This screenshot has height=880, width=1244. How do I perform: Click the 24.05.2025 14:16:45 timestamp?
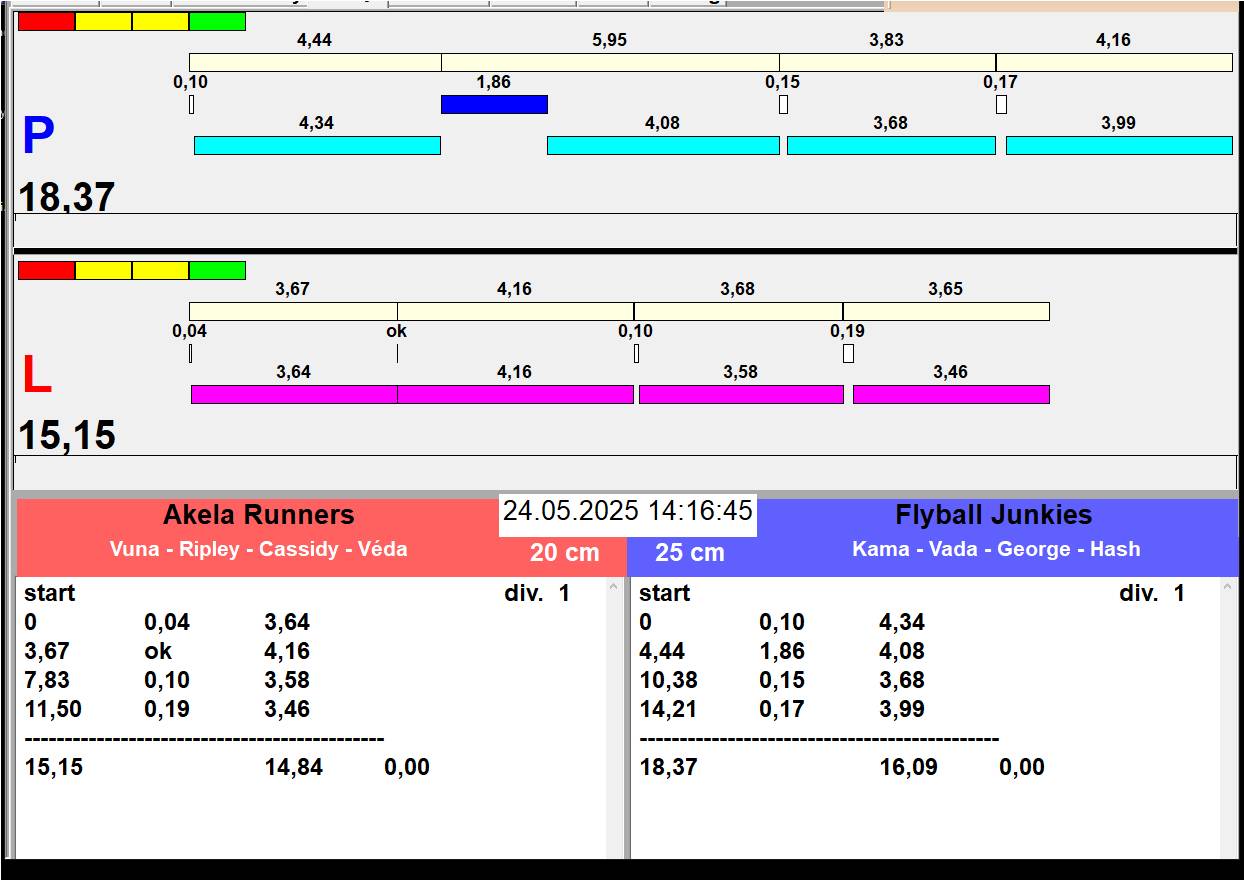pos(627,511)
